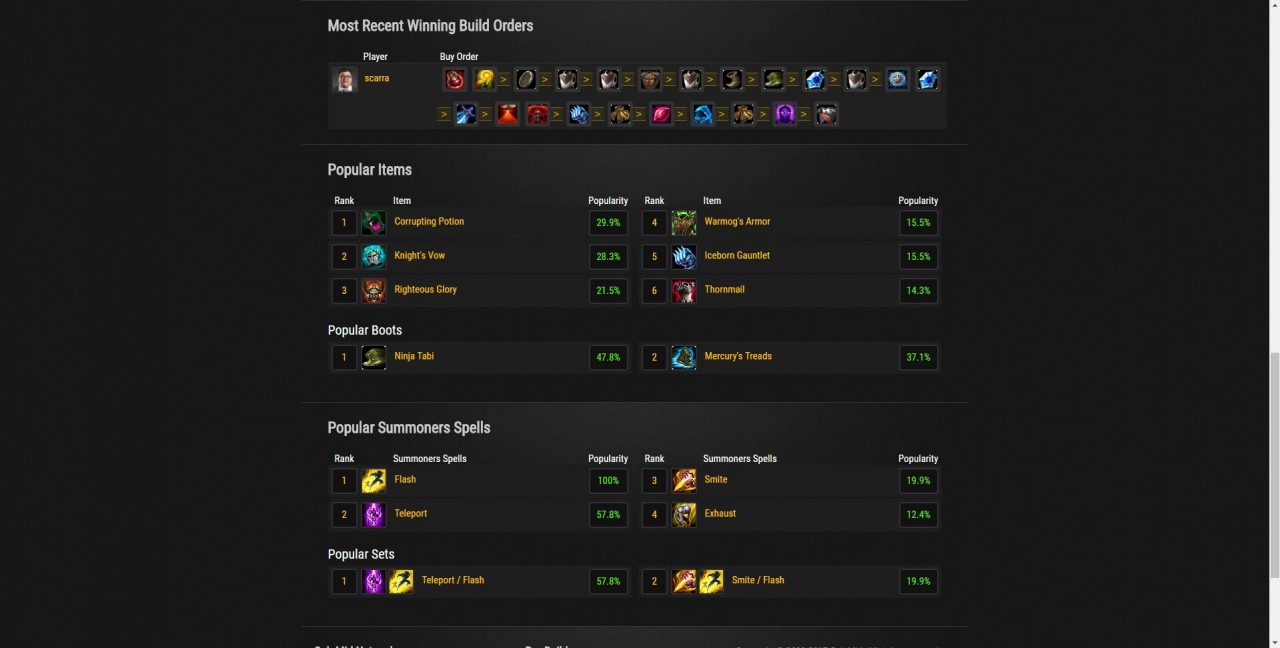Click the first item in scarra's buy order
This screenshot has height=648, width=1280.
click(455, 79)
